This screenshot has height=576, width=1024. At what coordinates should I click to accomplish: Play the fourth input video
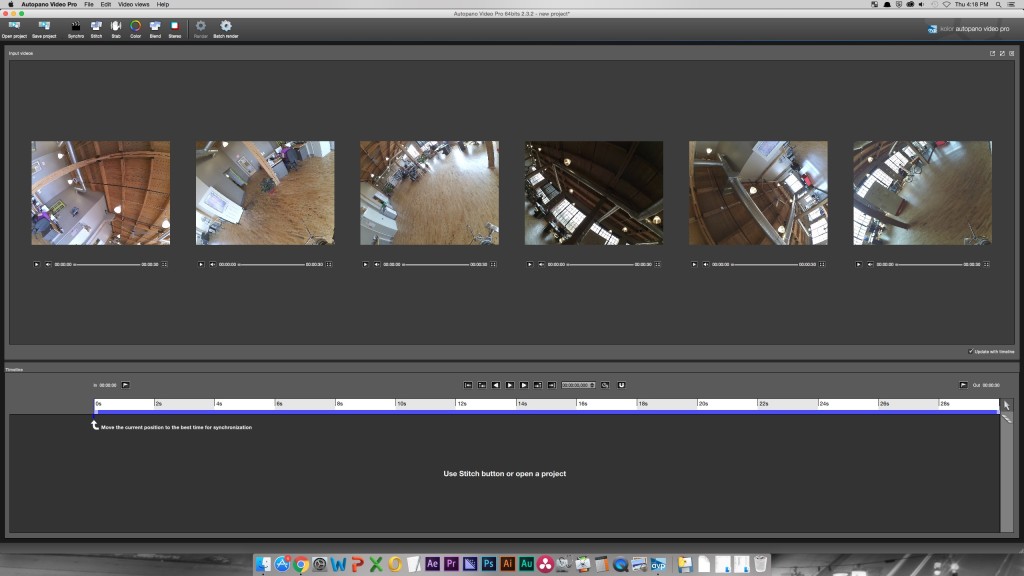[530, 264]
